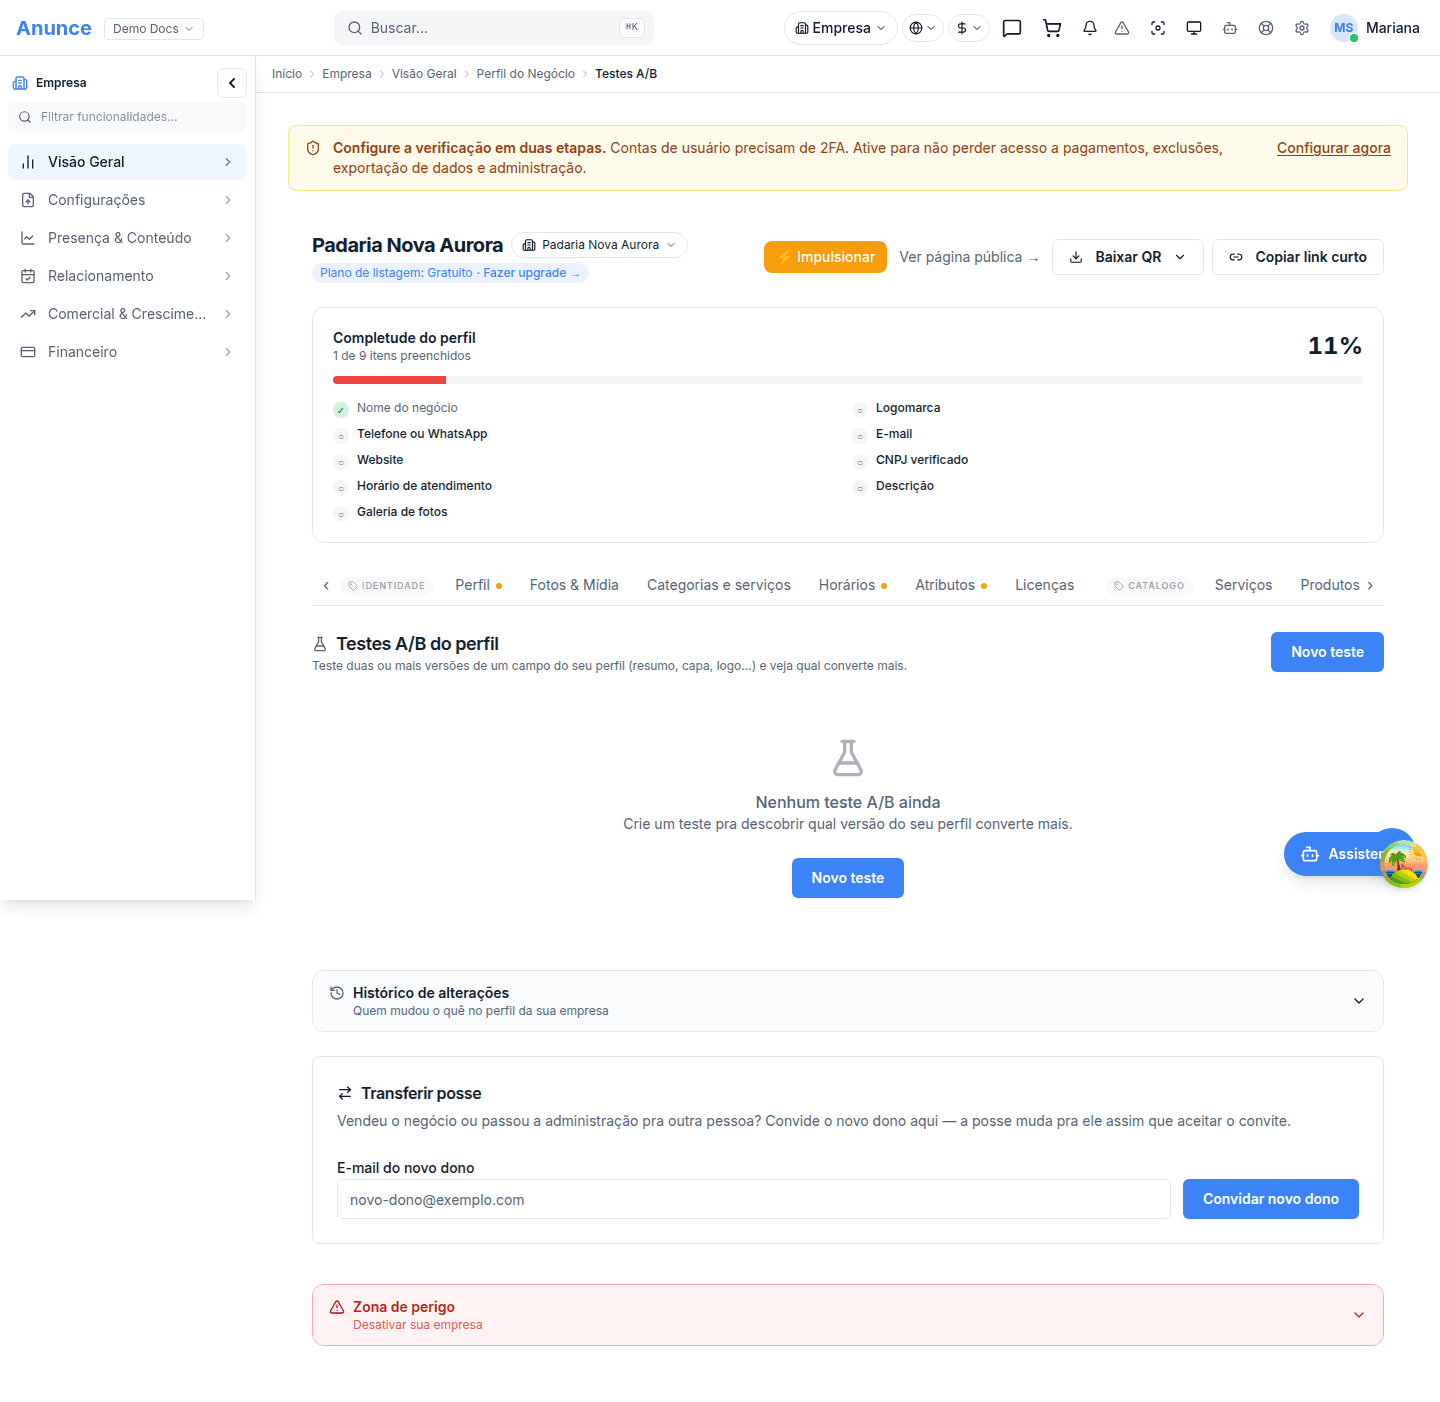Switch to the Perfil tab
This screenshot has height=1402, width=1440.
pyautogui.click(x=478, y=585)
